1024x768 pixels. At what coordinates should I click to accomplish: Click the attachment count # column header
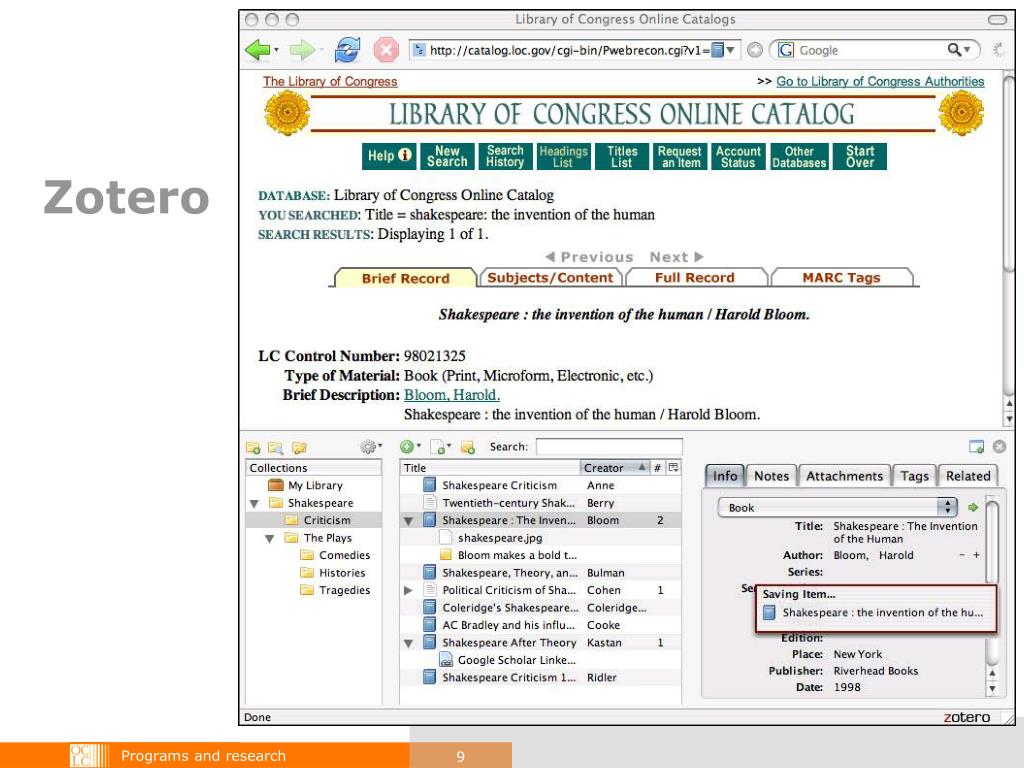tap(658, 468)
